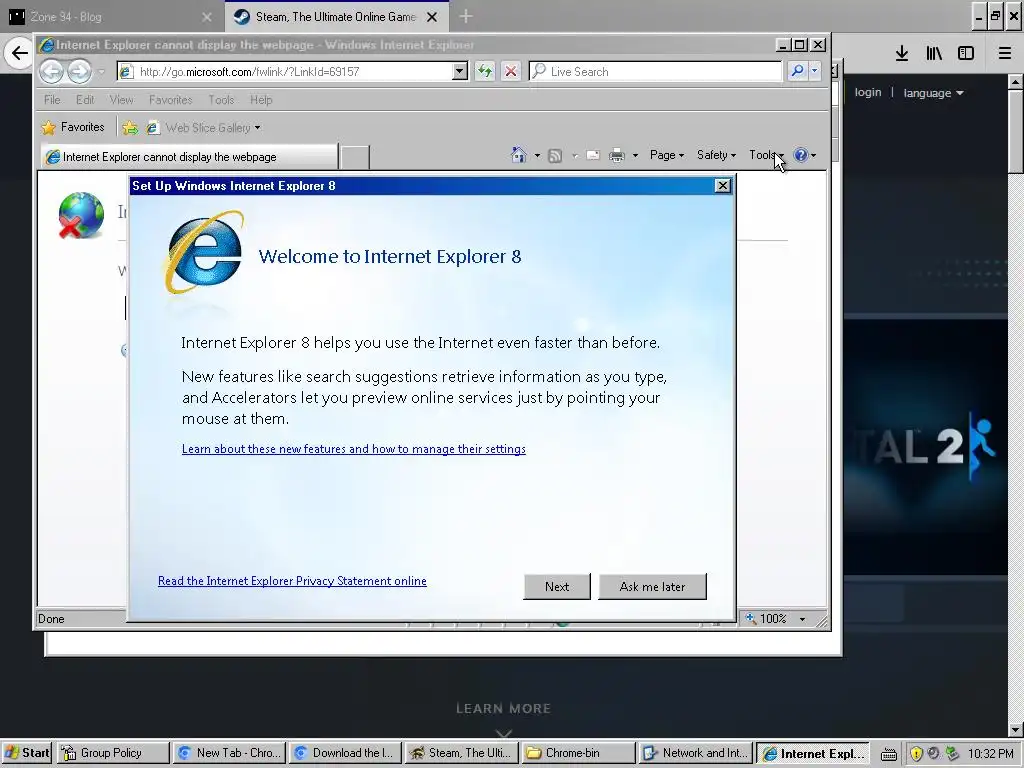The image size is (1024, 768).
Task: Click the Firefox back arrow button
Action: click(x=20, y=53)
